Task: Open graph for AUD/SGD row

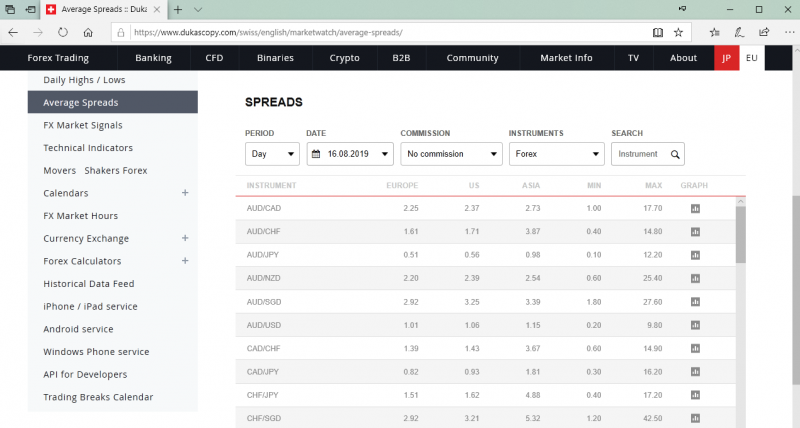Action: pyautogui.click(x=695, y=302)
